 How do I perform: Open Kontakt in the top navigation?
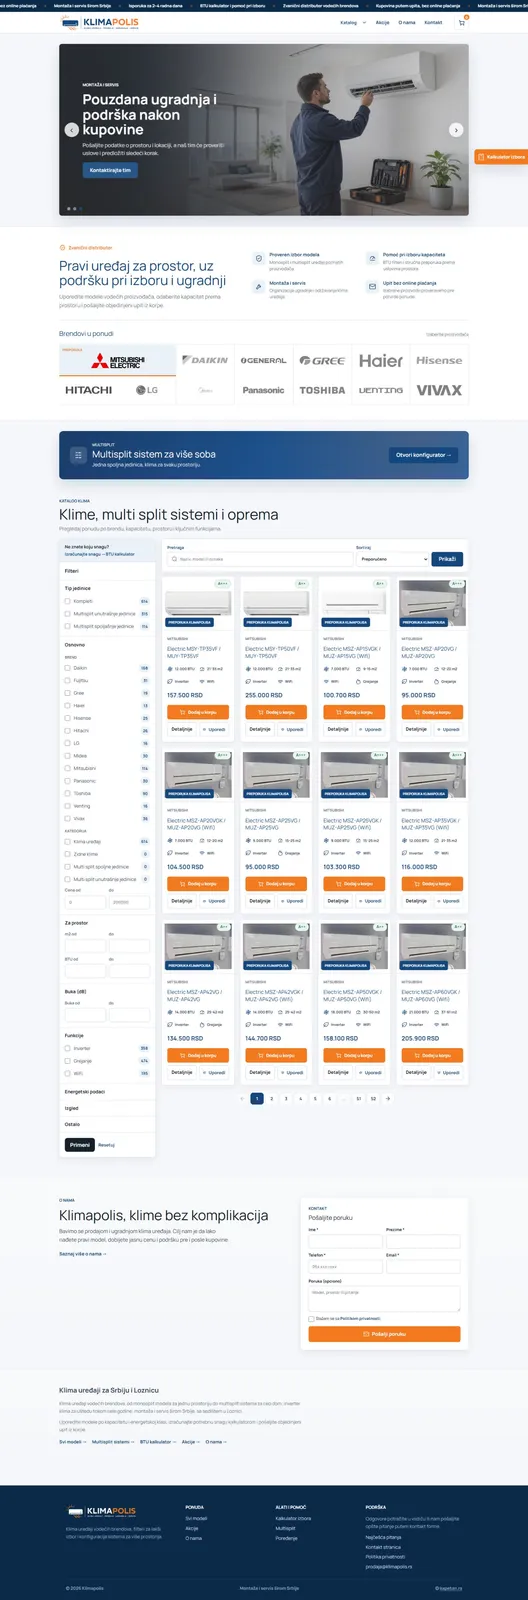[x=433, y=22]
